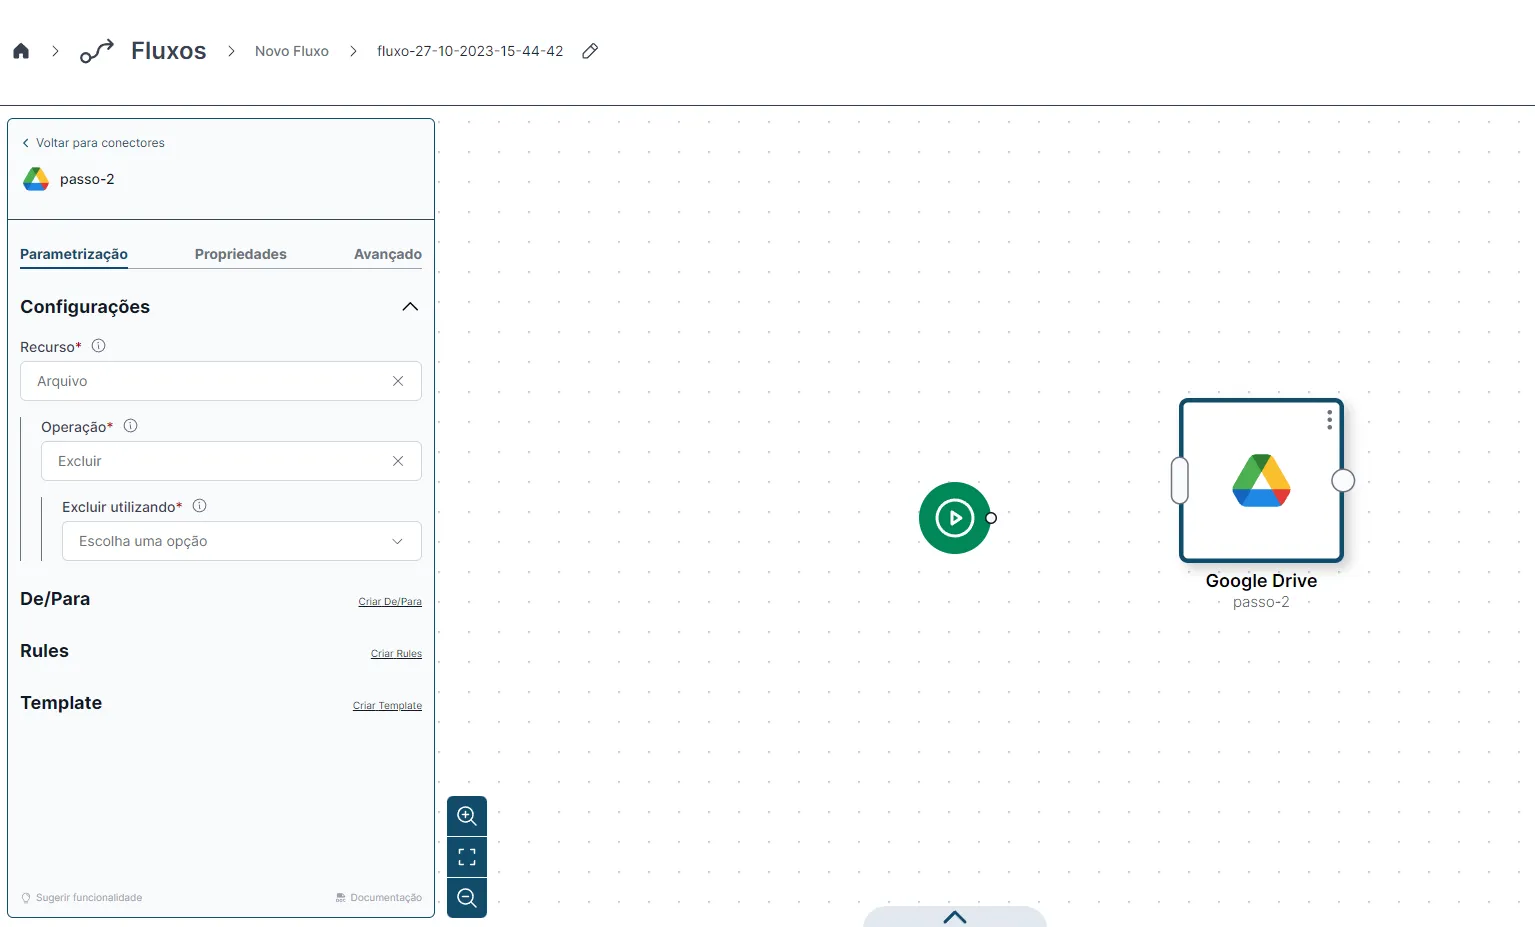Screen dimensions: 1535x927
Task: Navigate to Fluxos in breadcrumb
Action: (x=169, y=51)
